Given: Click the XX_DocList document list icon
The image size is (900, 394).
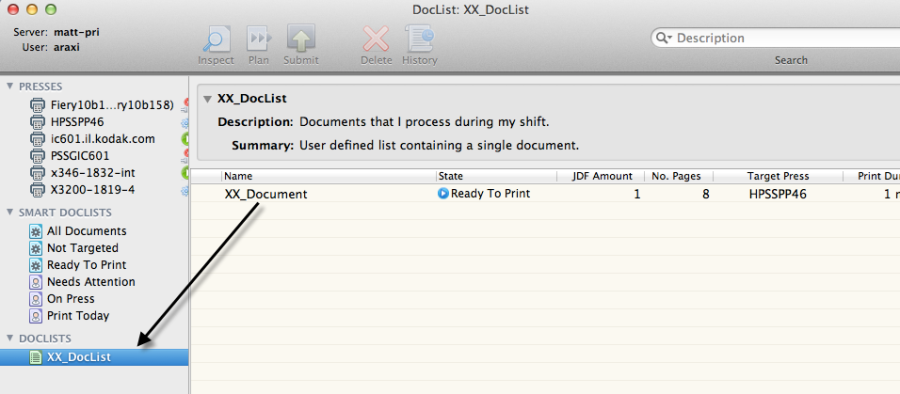Looking at the screenshot, I should click(36, 357).
